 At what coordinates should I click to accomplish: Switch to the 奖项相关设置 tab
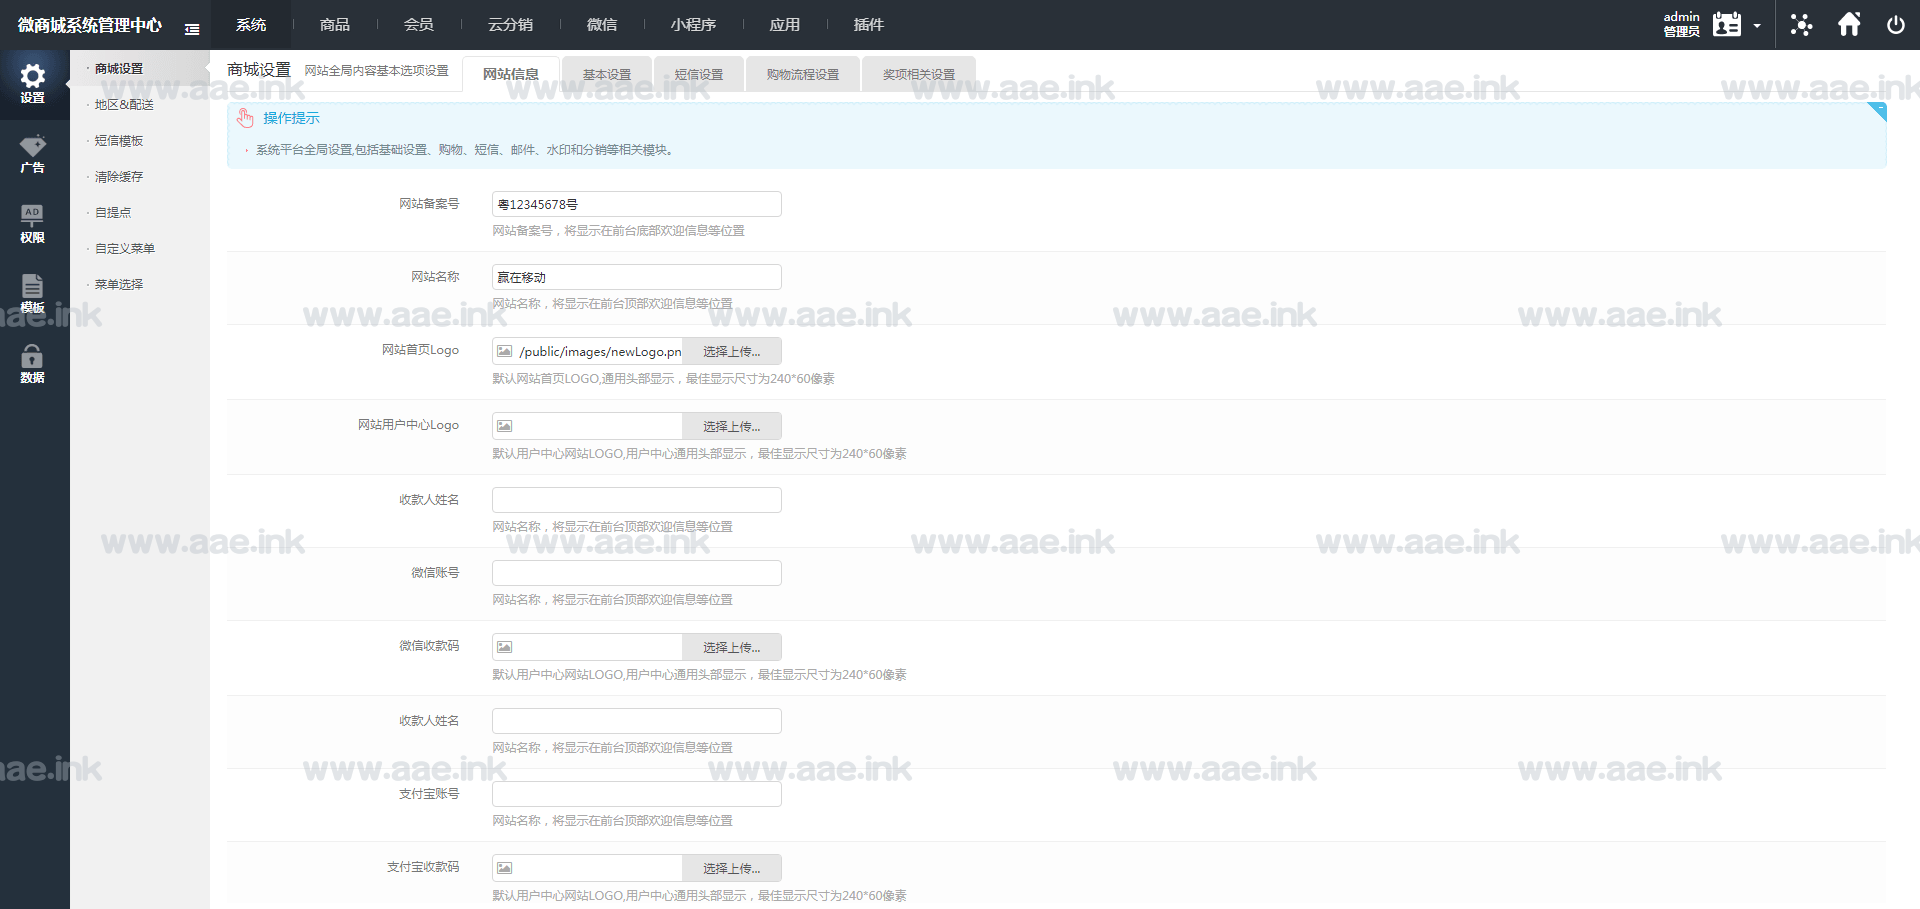(x=919, y=74)
